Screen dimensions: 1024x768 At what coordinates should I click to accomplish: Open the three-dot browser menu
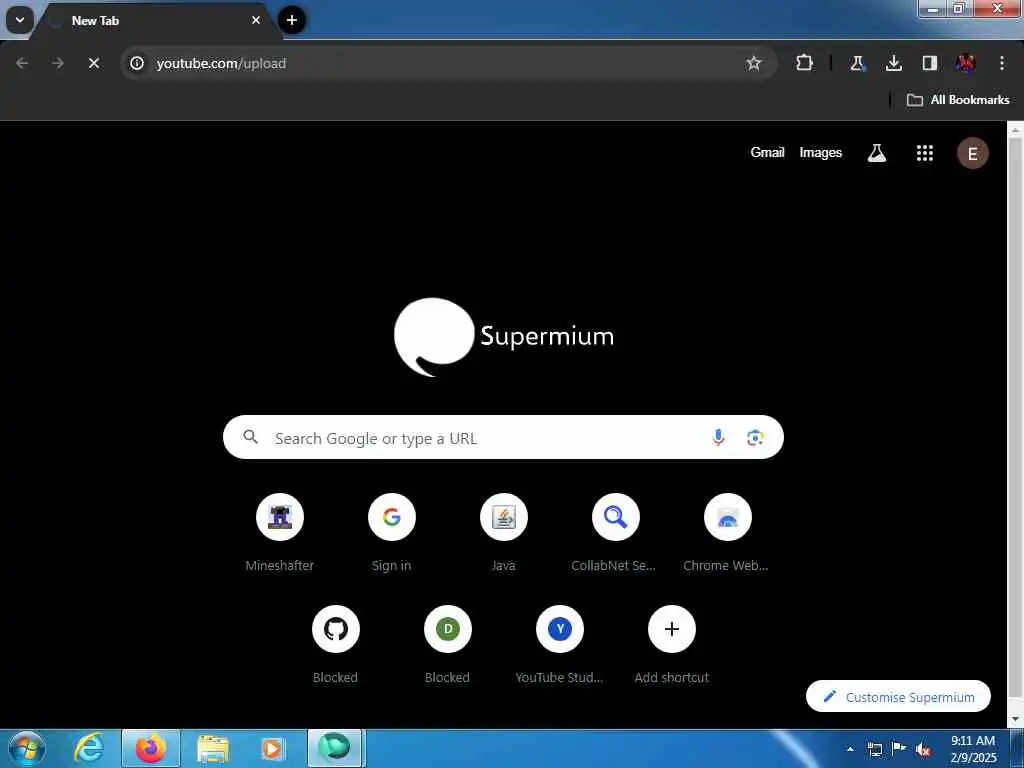click(x=1002, y=63)
